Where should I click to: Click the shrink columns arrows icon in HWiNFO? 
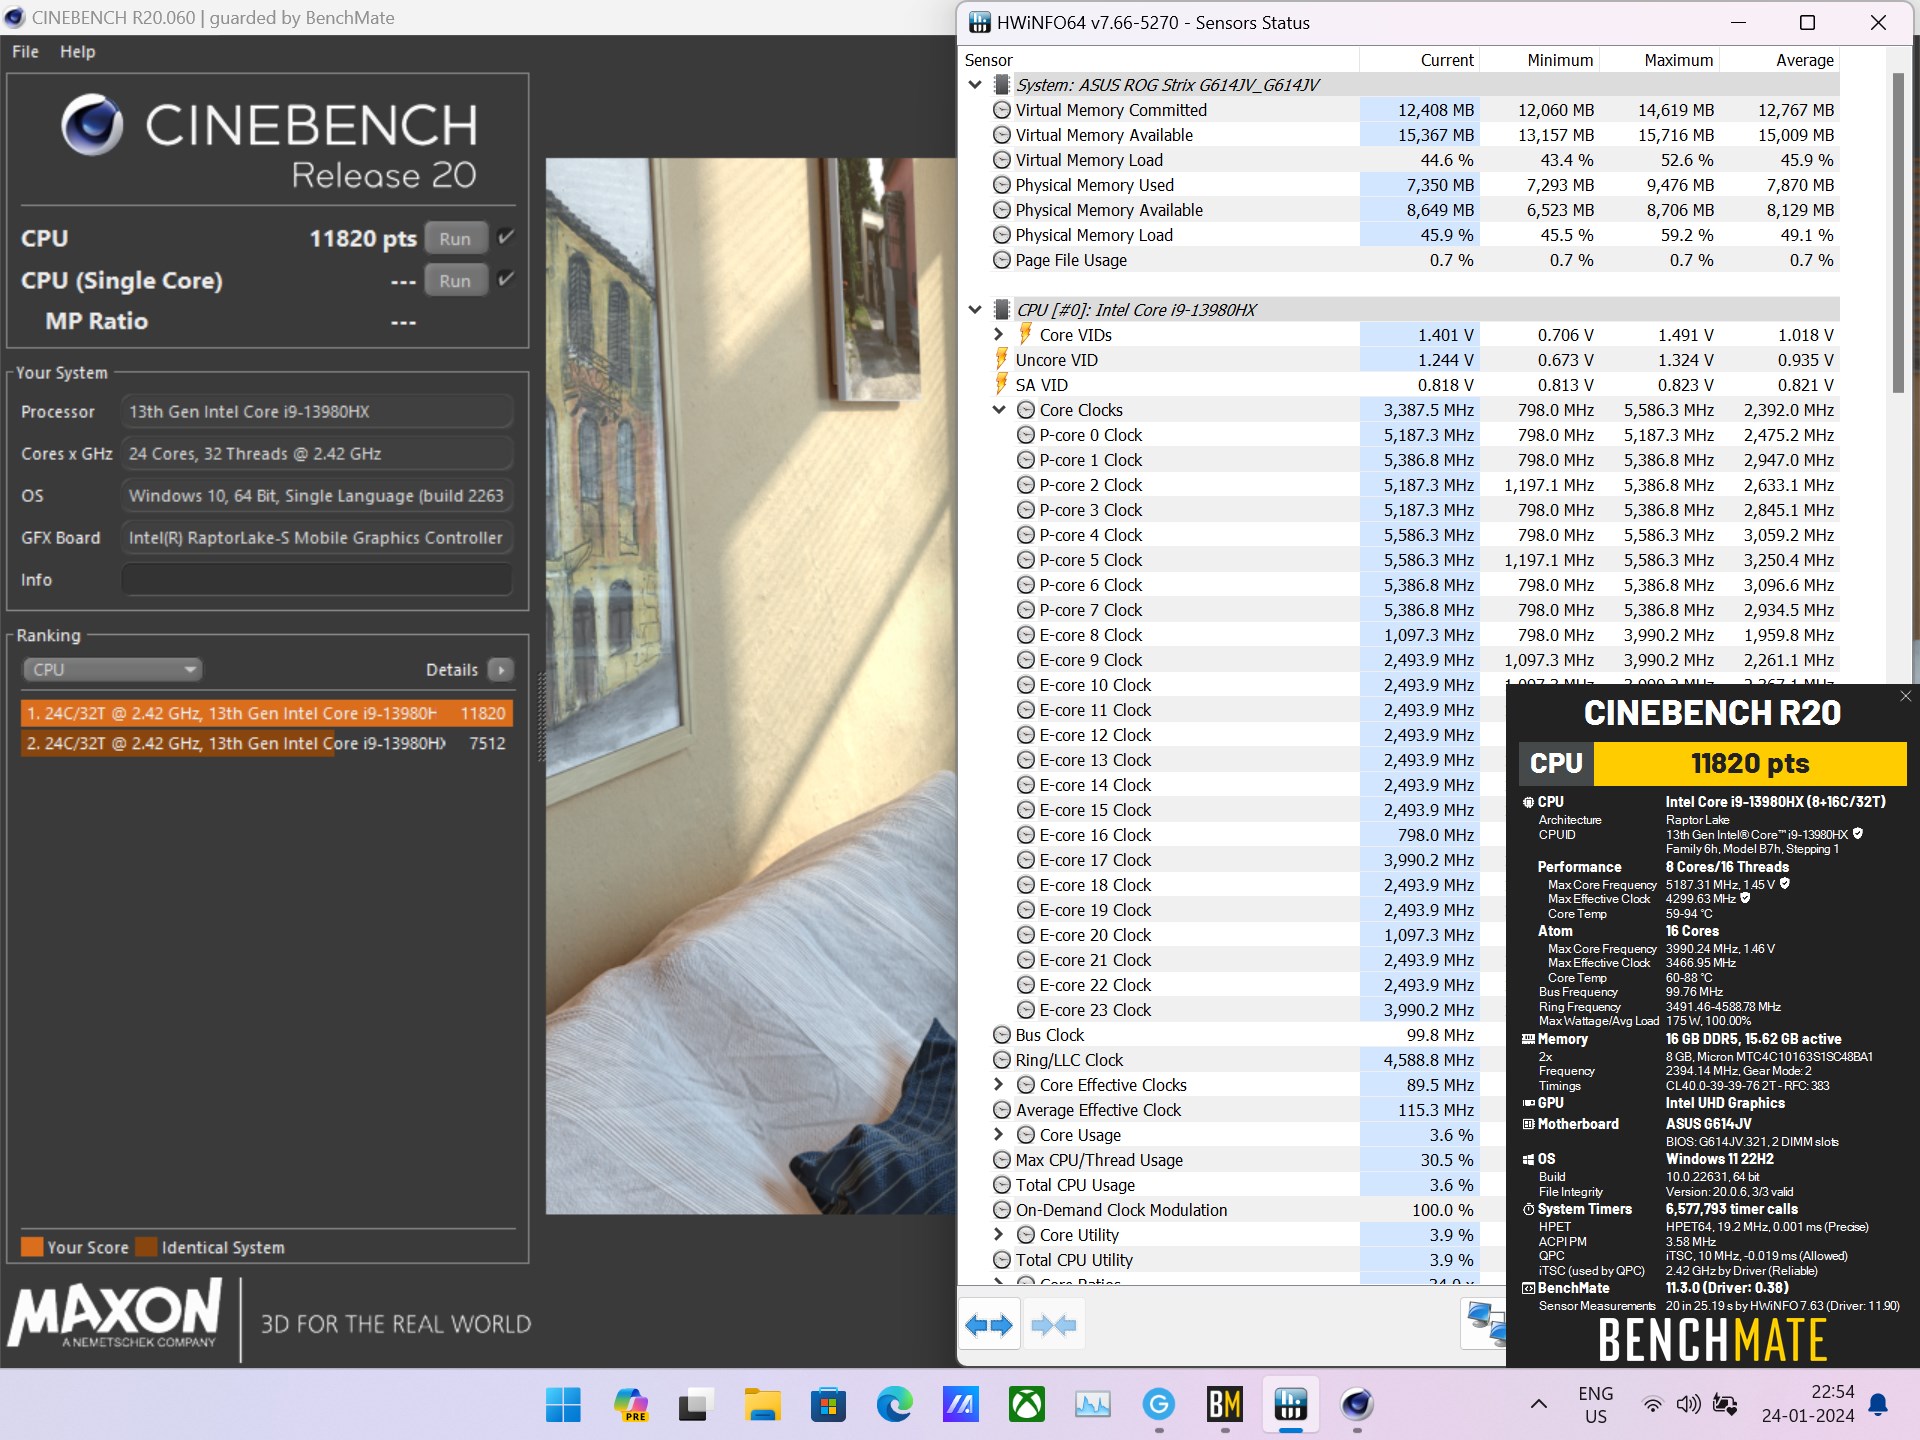click(x=1054, y=1325)
